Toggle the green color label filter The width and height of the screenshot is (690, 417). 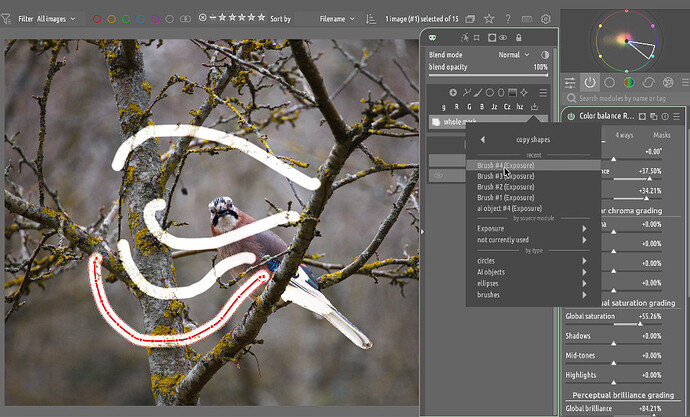[x=126, y=19]
